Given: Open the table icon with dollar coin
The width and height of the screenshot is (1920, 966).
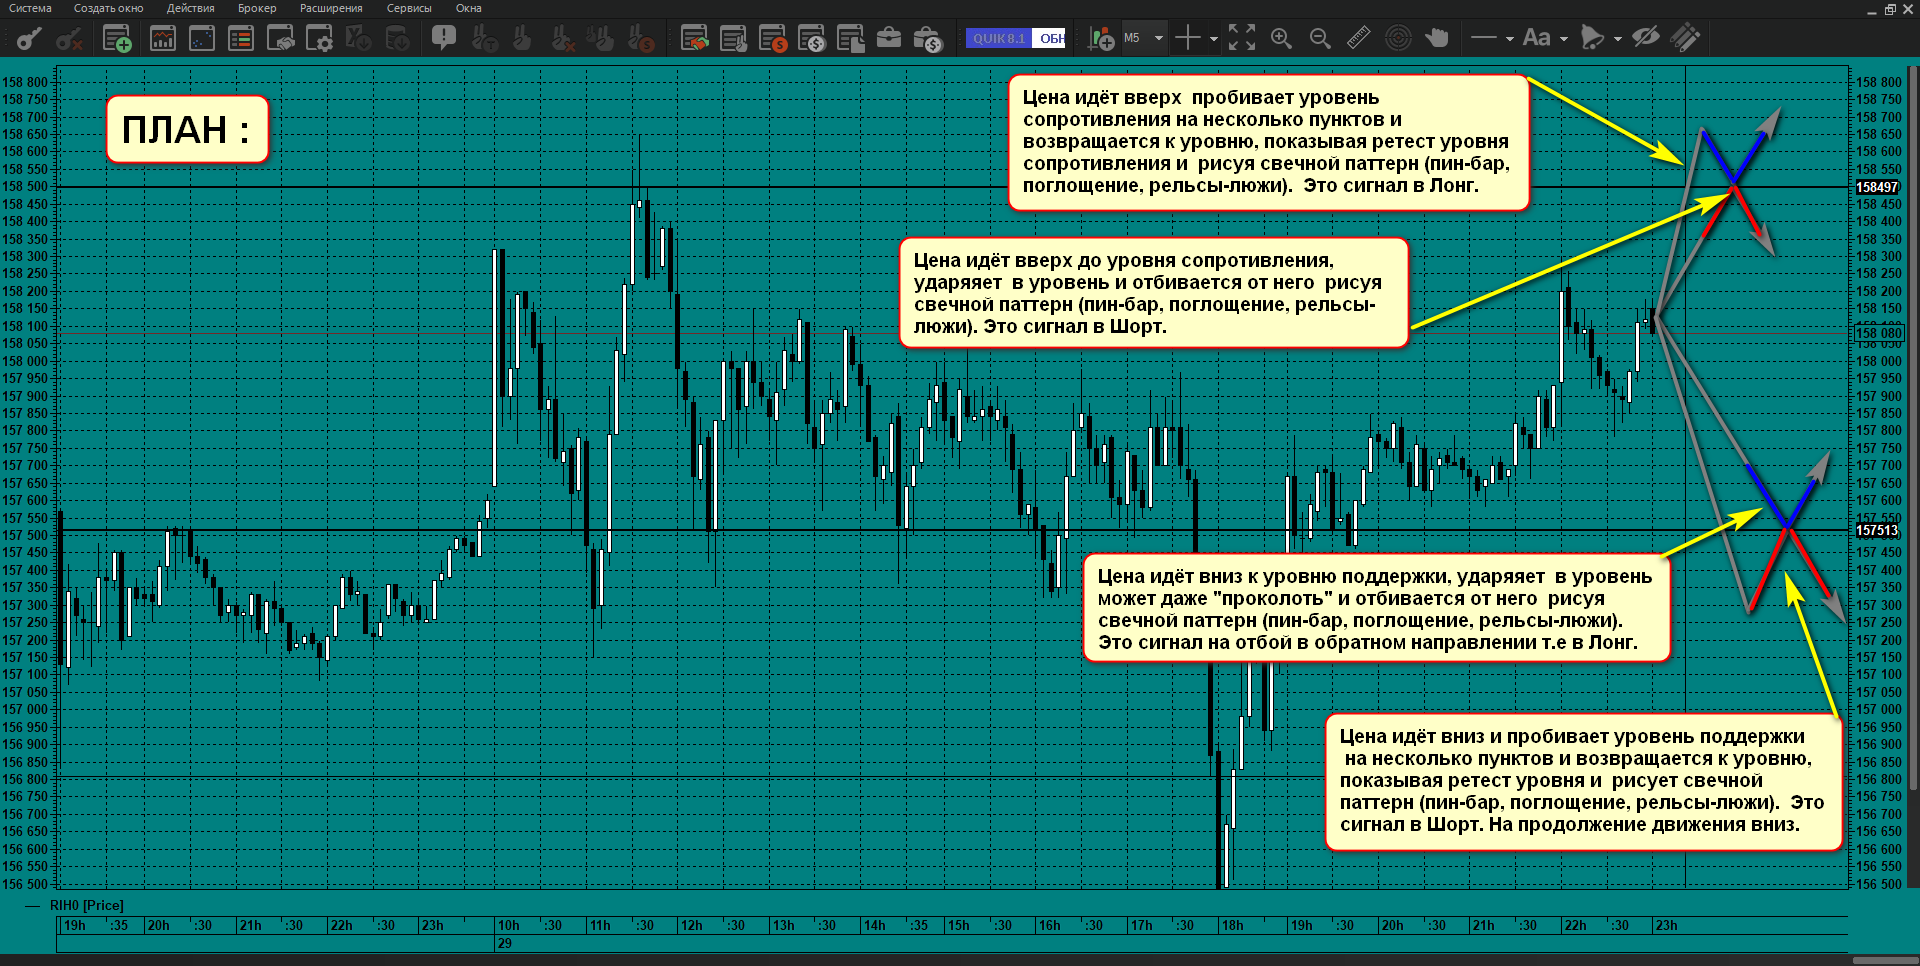Looking at the screenshot, I should (x=812, y=39).
